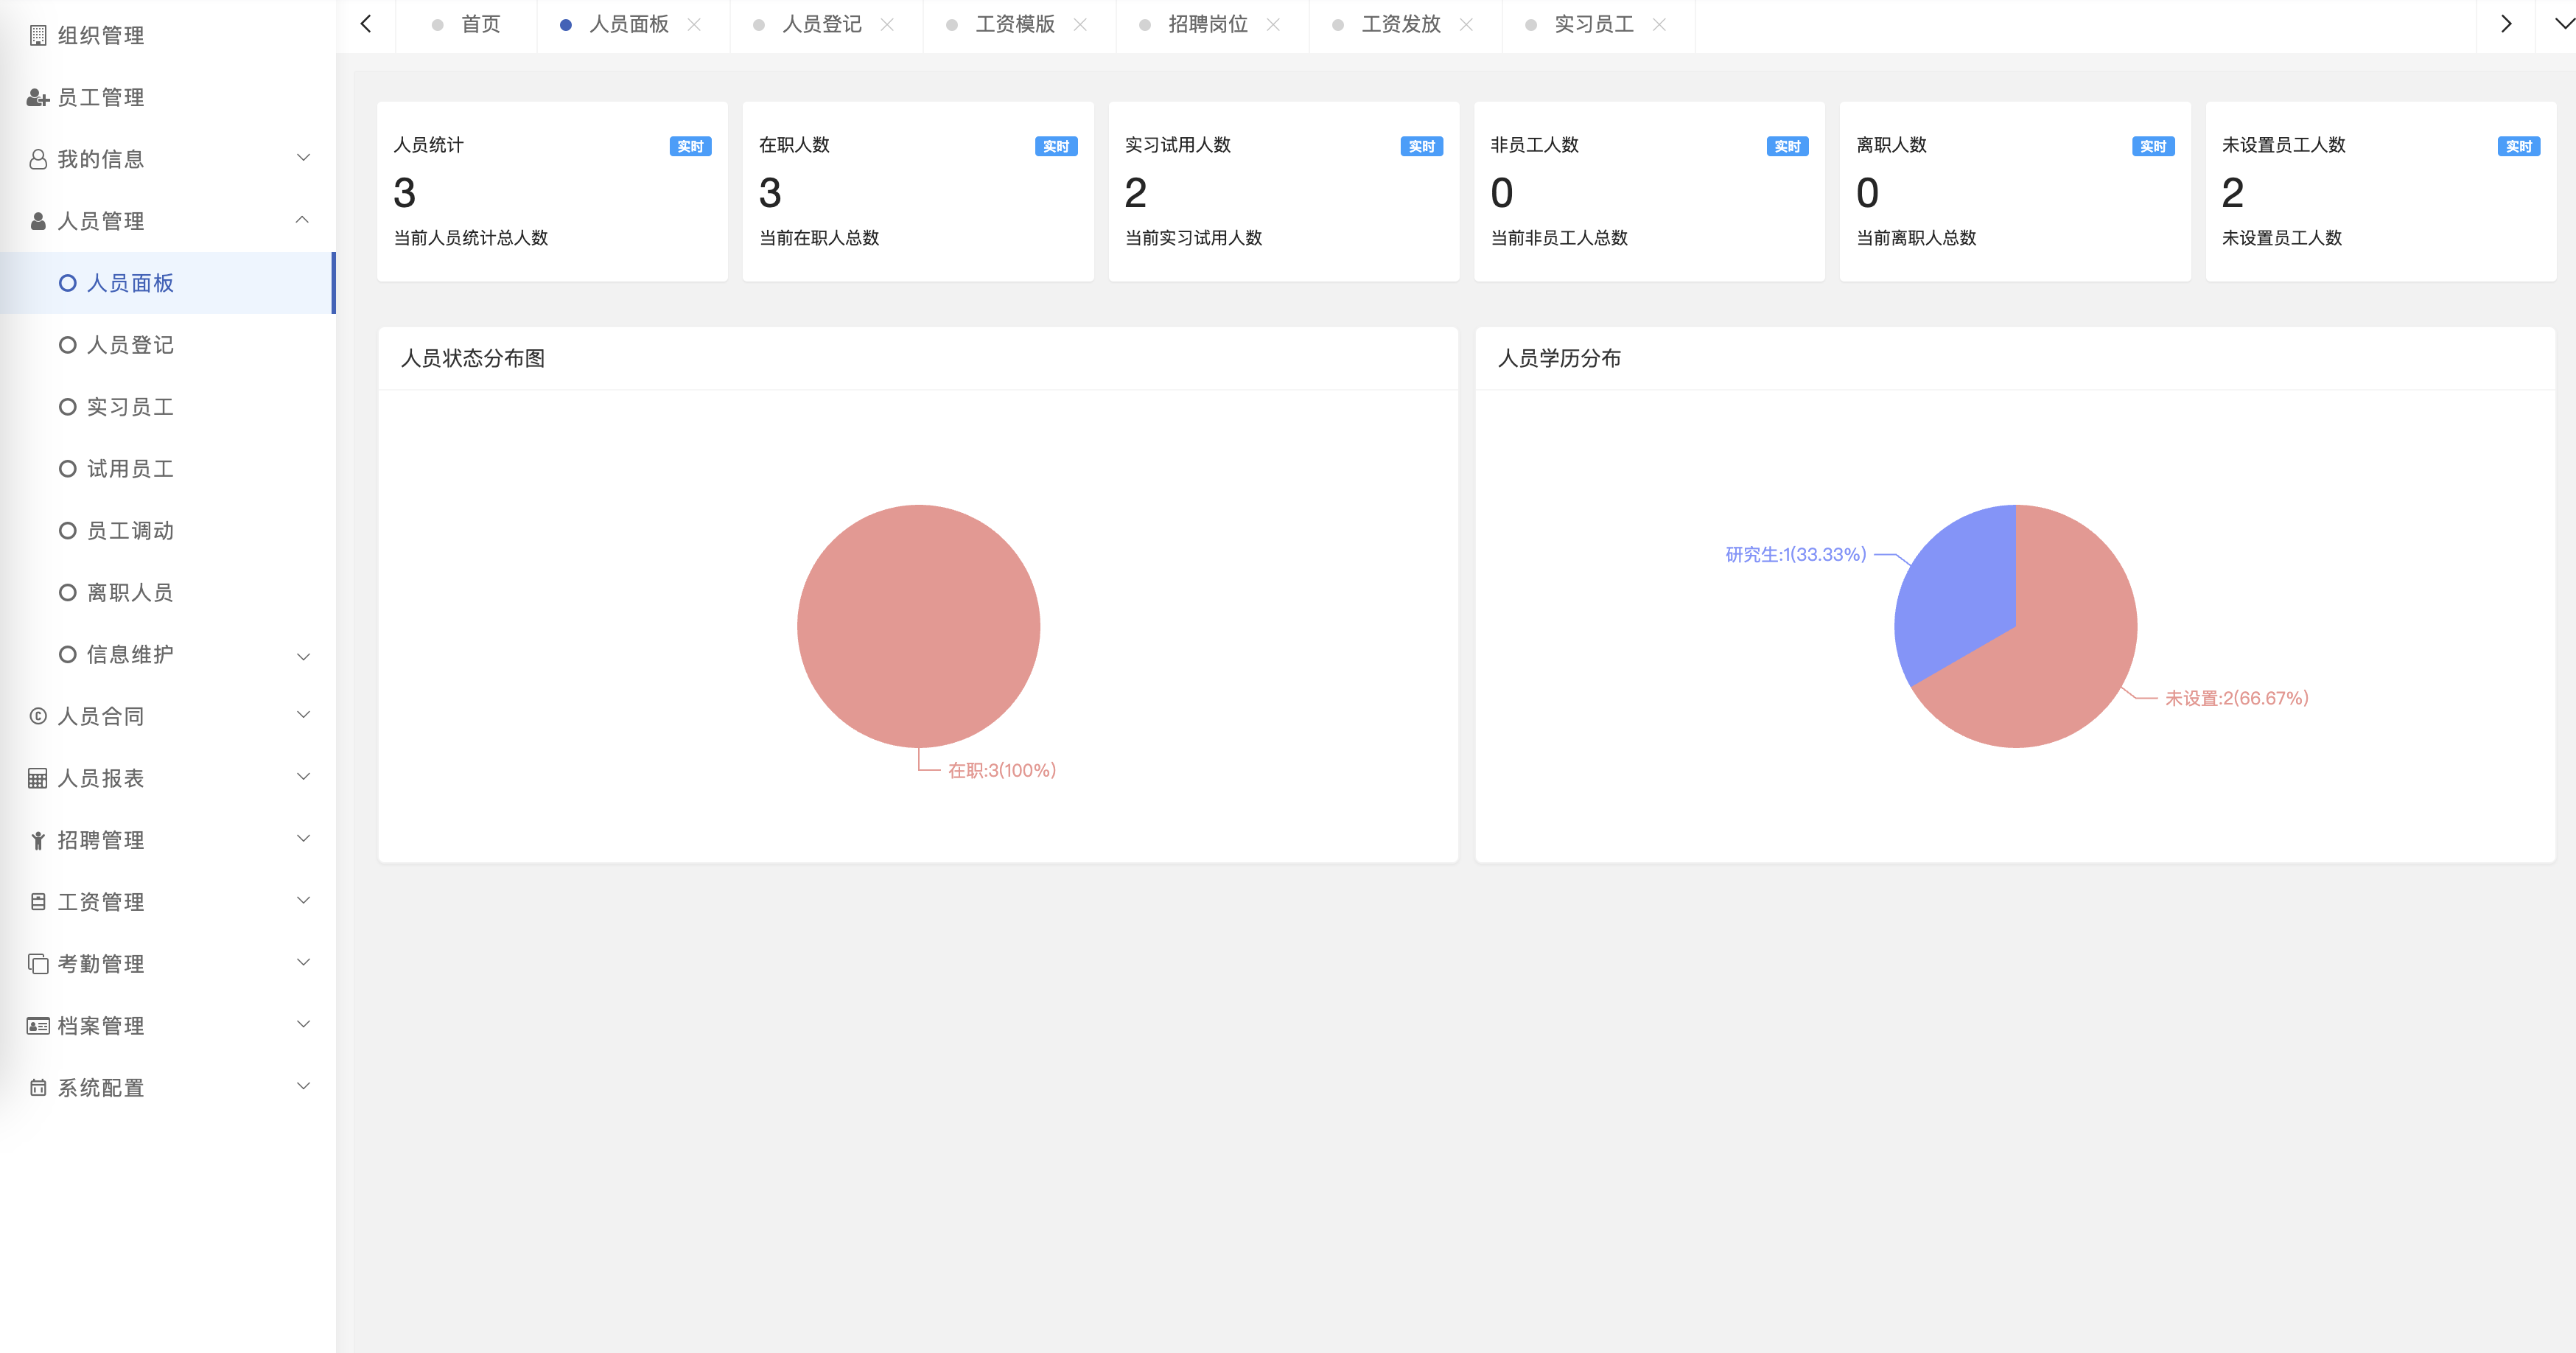Close the 招聘岗位 tab
This screenshot has width=2576, height=1353.
click(x=1273, y=24)
